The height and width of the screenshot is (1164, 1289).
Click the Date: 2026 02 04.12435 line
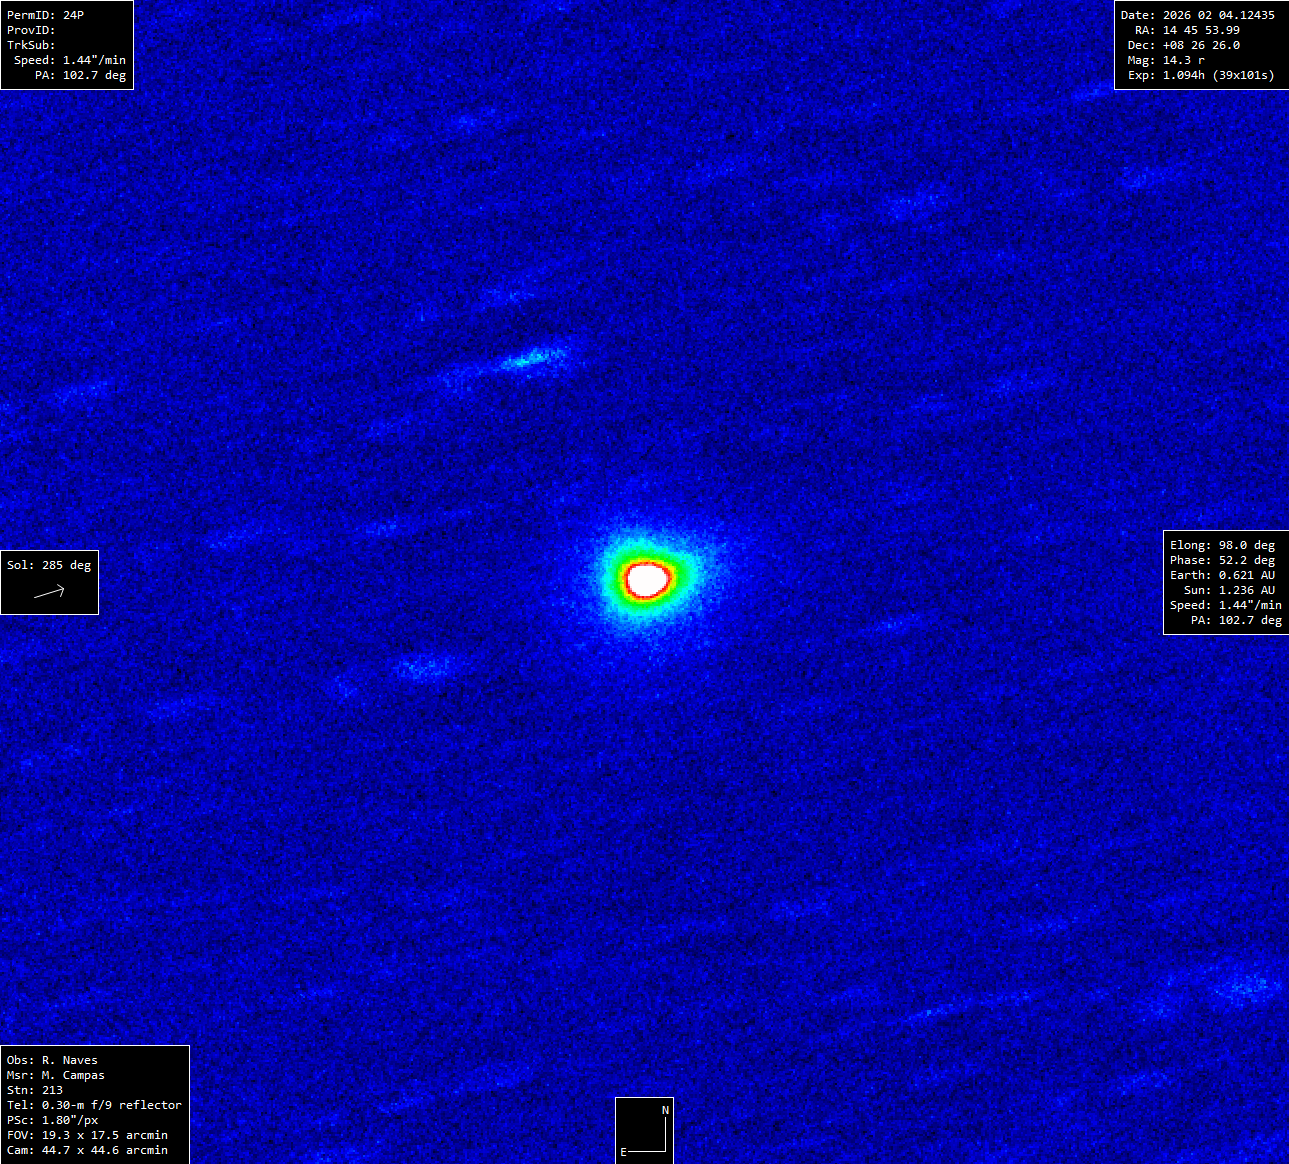pos(1197,15)
